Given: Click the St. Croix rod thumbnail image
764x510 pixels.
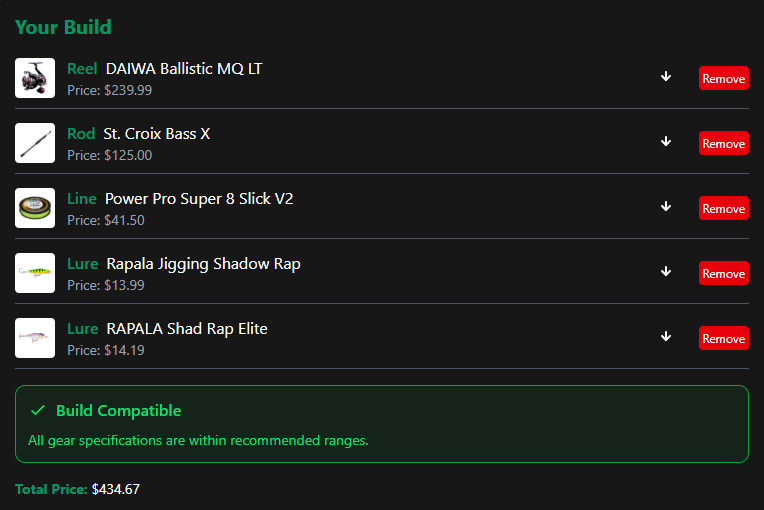Looking at the screenshot, I should pos(35,143).
